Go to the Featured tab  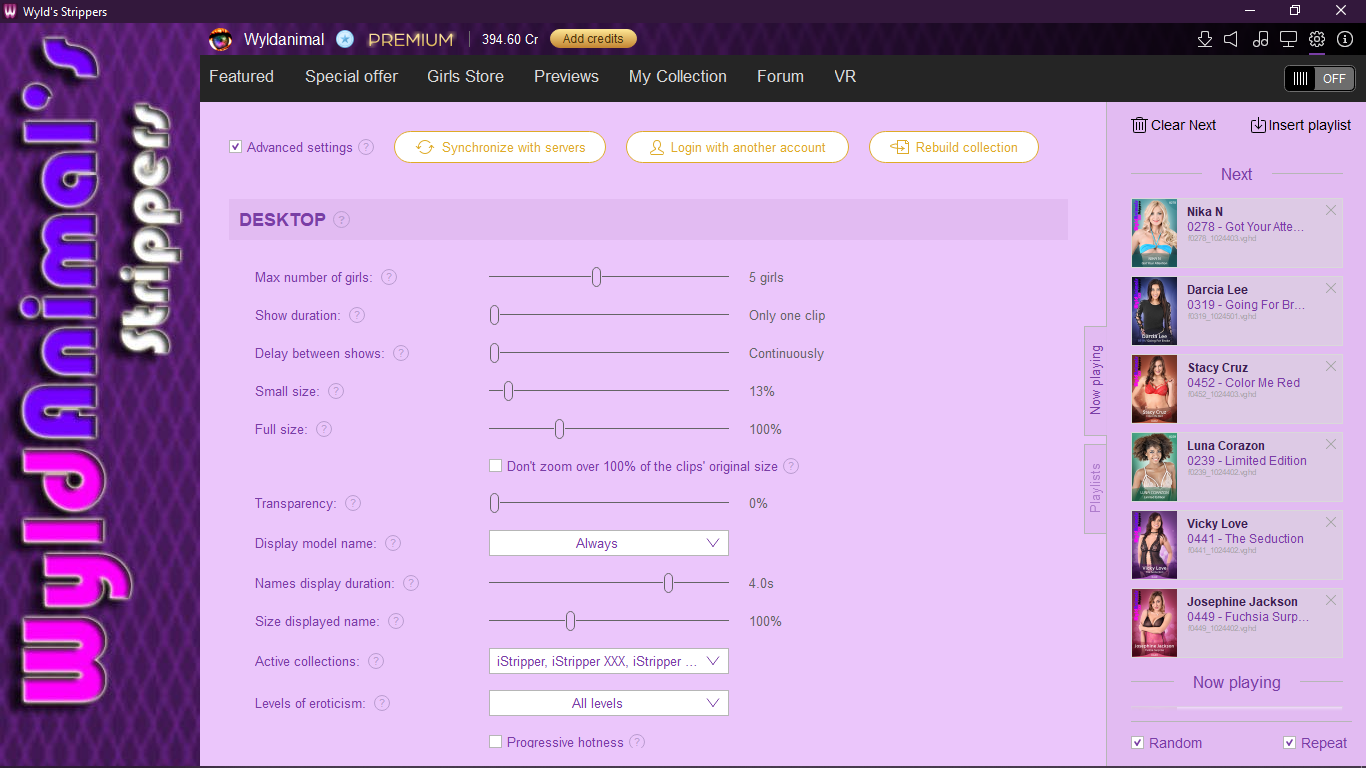point(241,76)
